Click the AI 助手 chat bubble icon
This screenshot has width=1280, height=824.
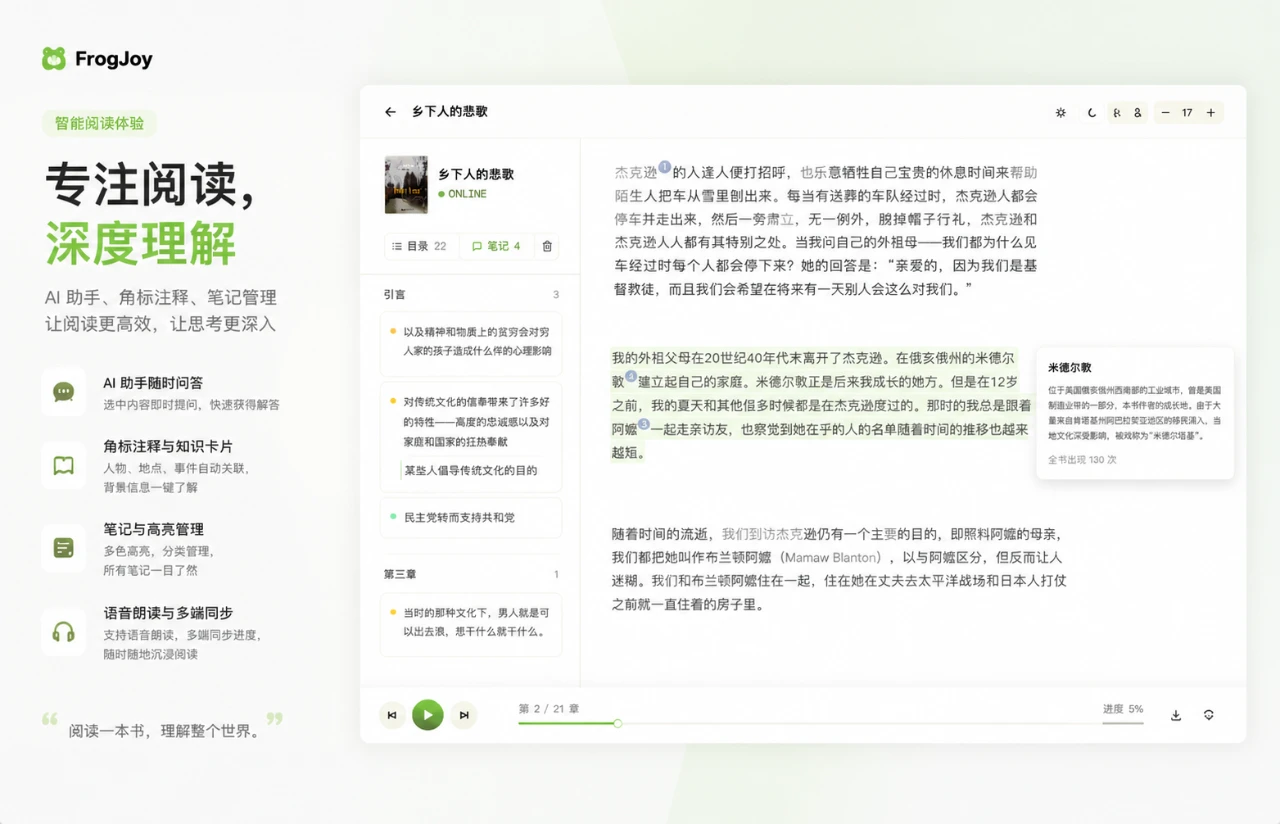pyautogui.click(x=64, y=391)
